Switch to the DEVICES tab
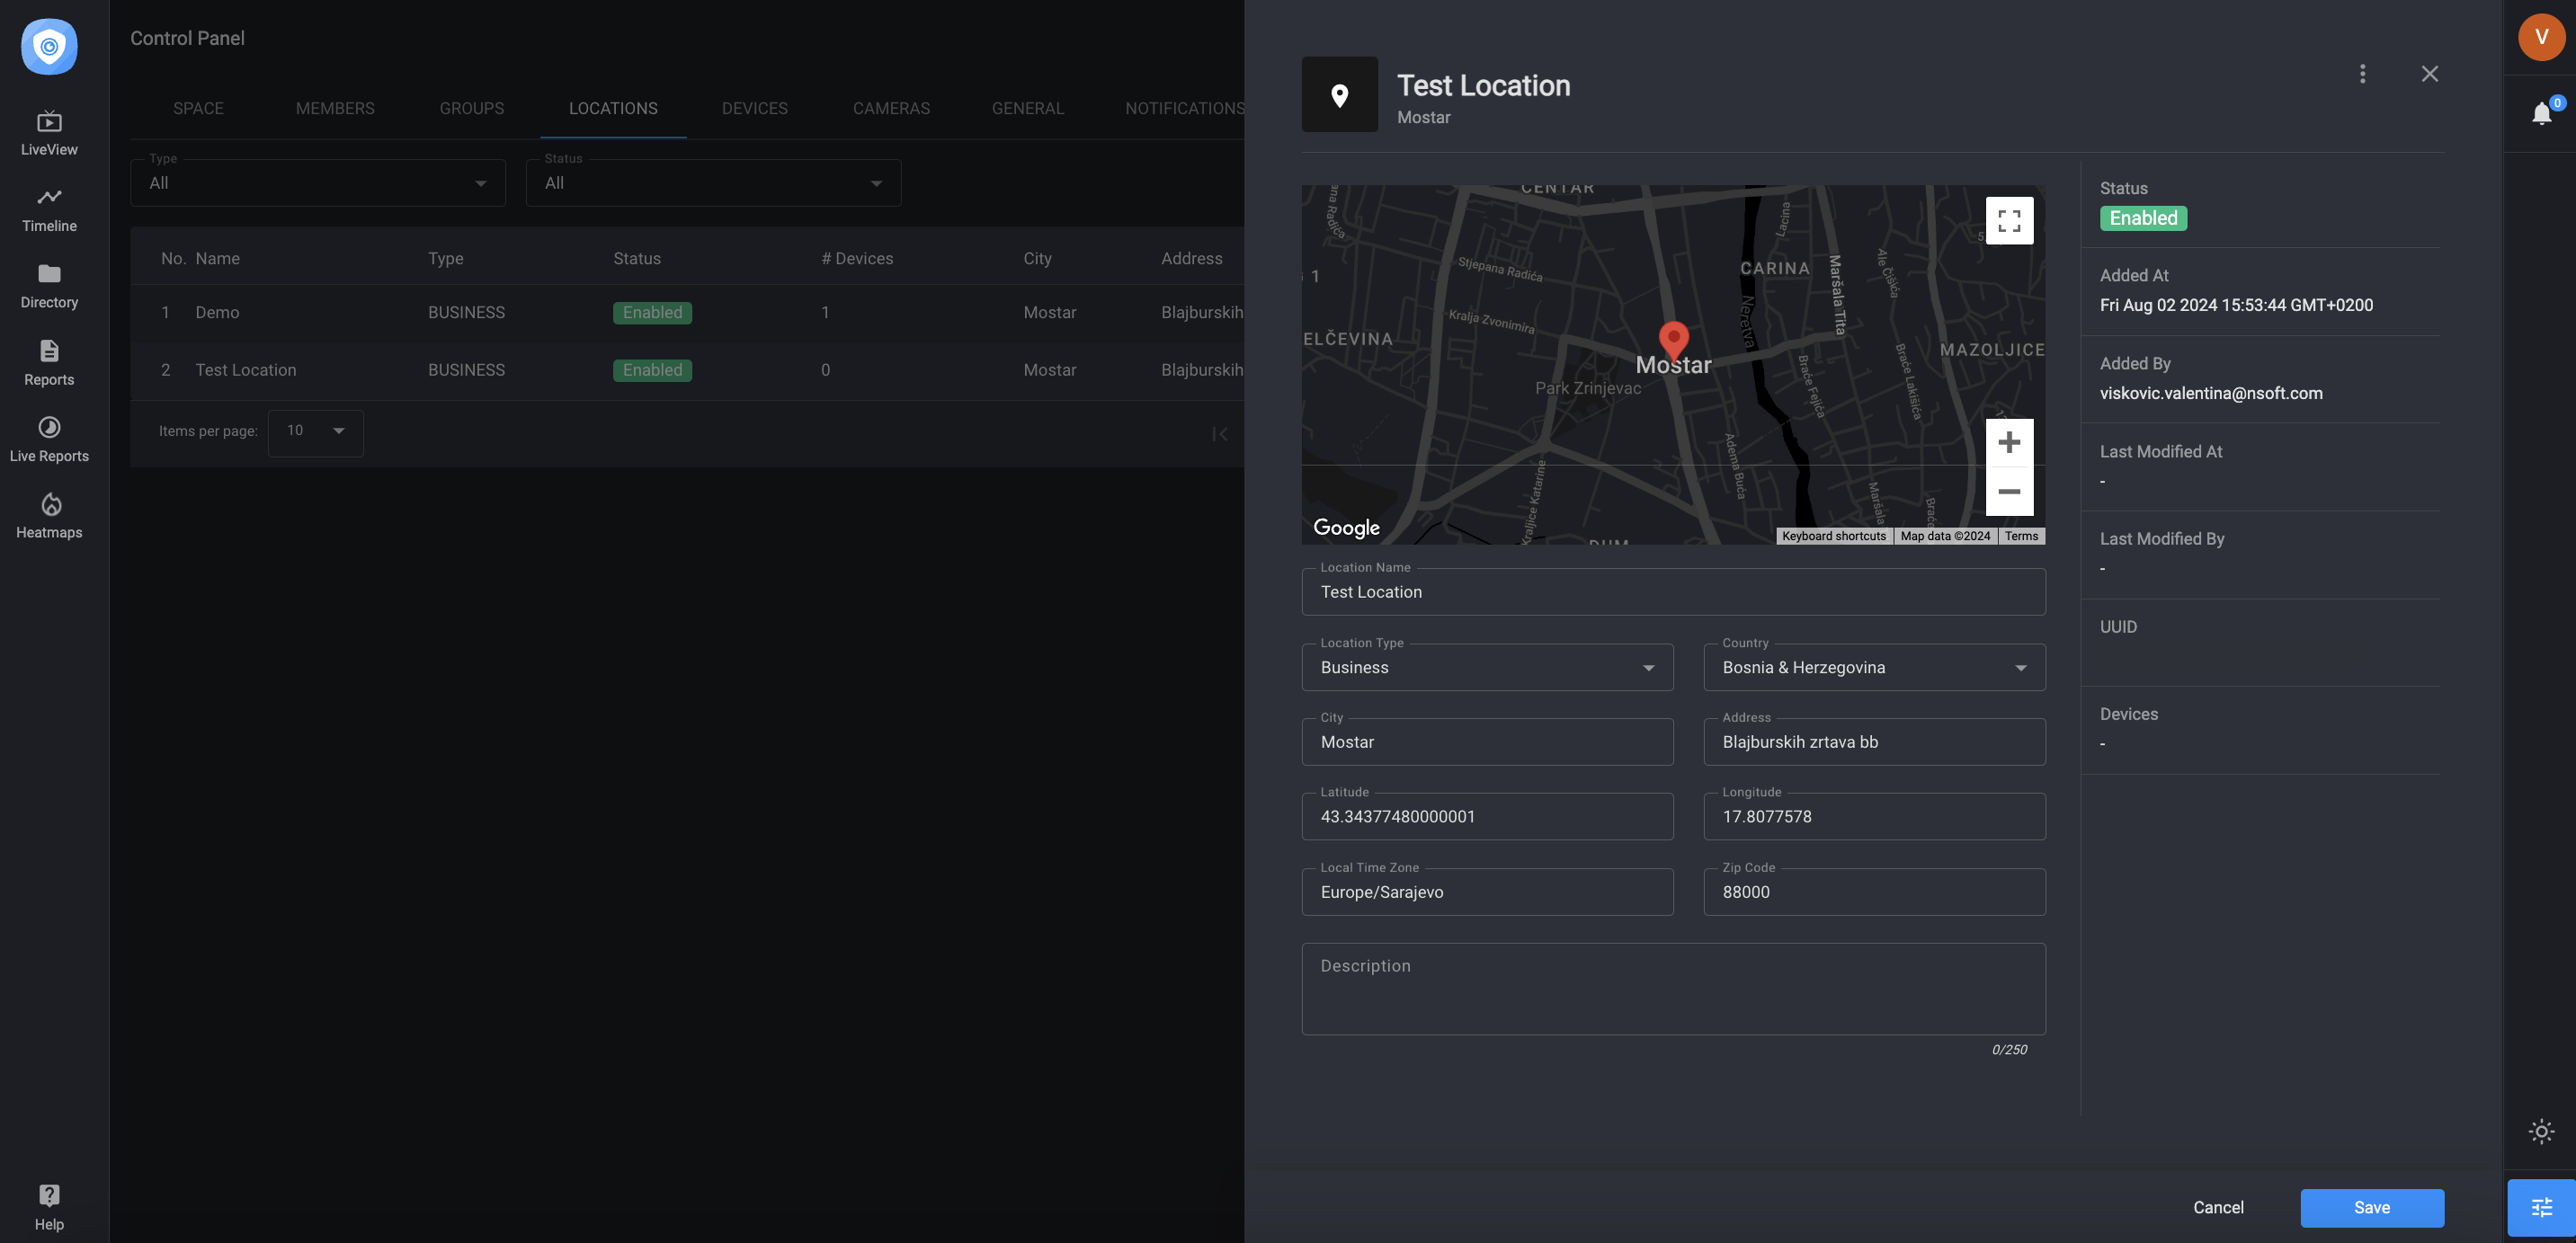Image resolution: width=2576 pixels, height=1243 pixels. (754, 108)
